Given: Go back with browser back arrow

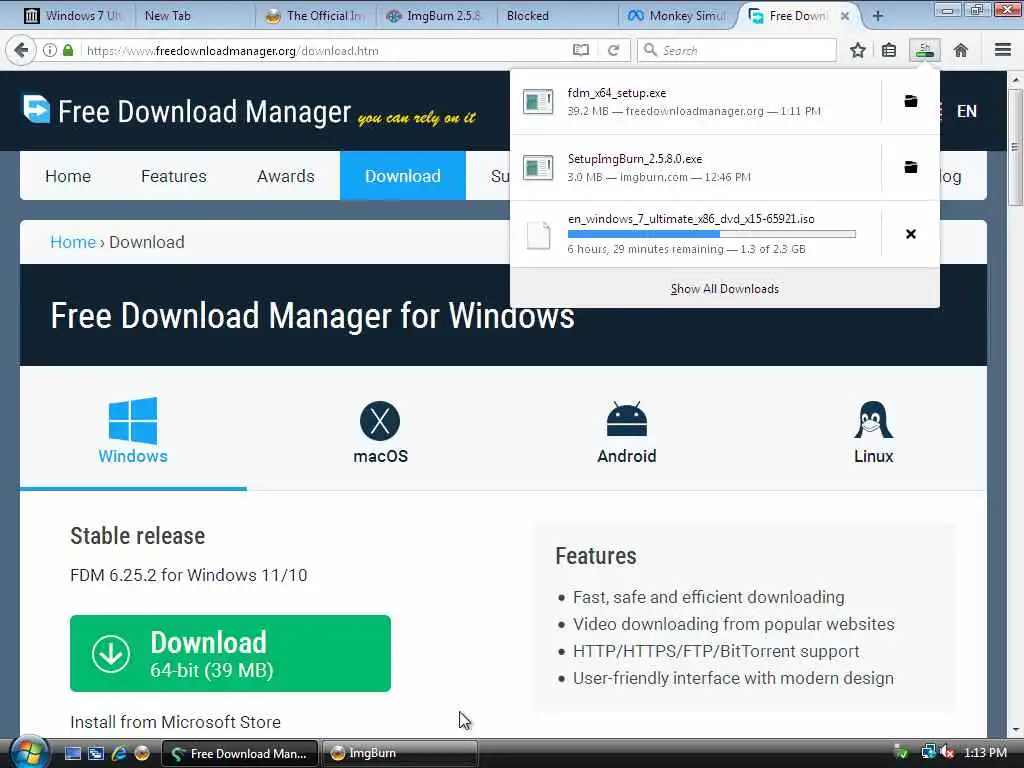Looking at the screenshot, I should click(21, 50).
